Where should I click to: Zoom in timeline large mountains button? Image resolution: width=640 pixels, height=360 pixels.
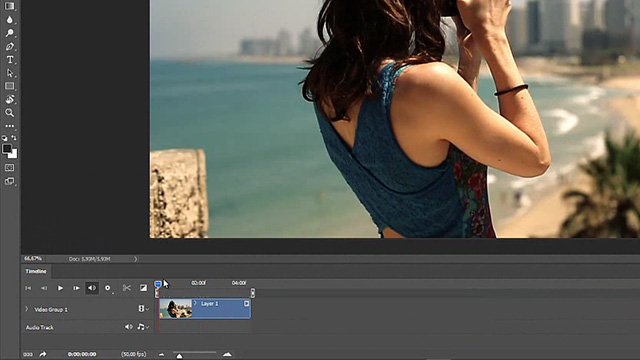[x=227, y=354]
